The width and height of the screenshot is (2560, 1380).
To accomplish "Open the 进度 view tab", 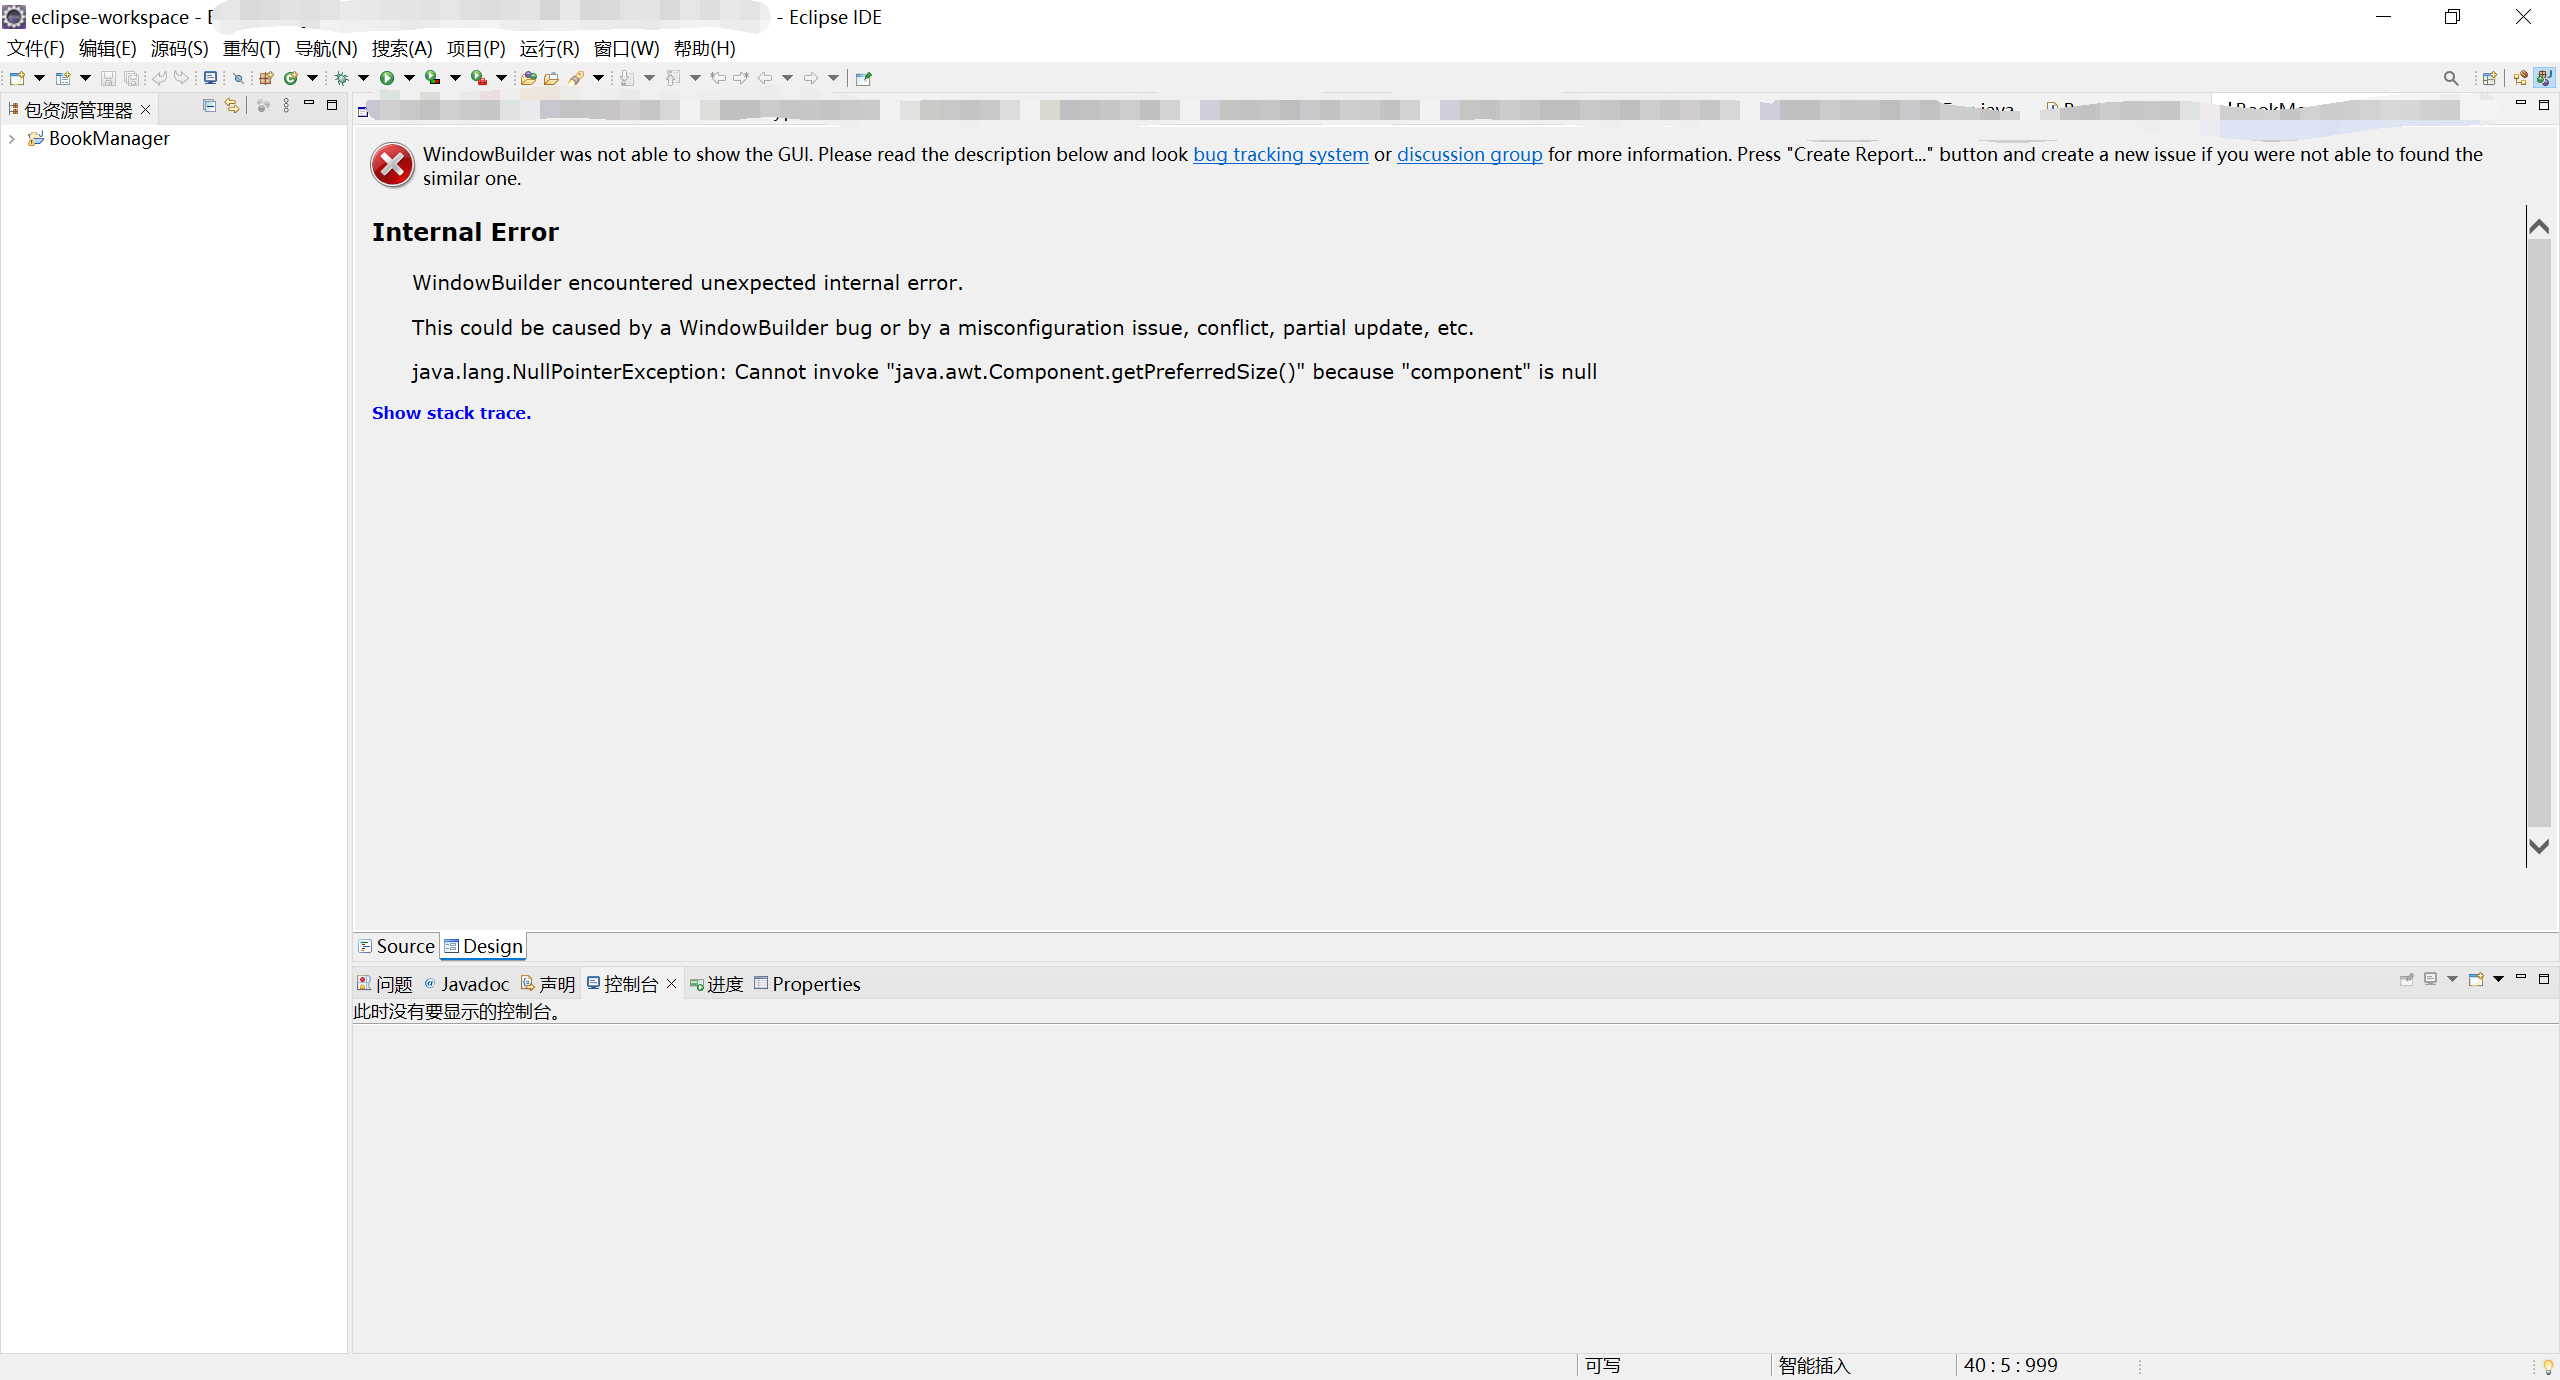I will coord(717,984).
